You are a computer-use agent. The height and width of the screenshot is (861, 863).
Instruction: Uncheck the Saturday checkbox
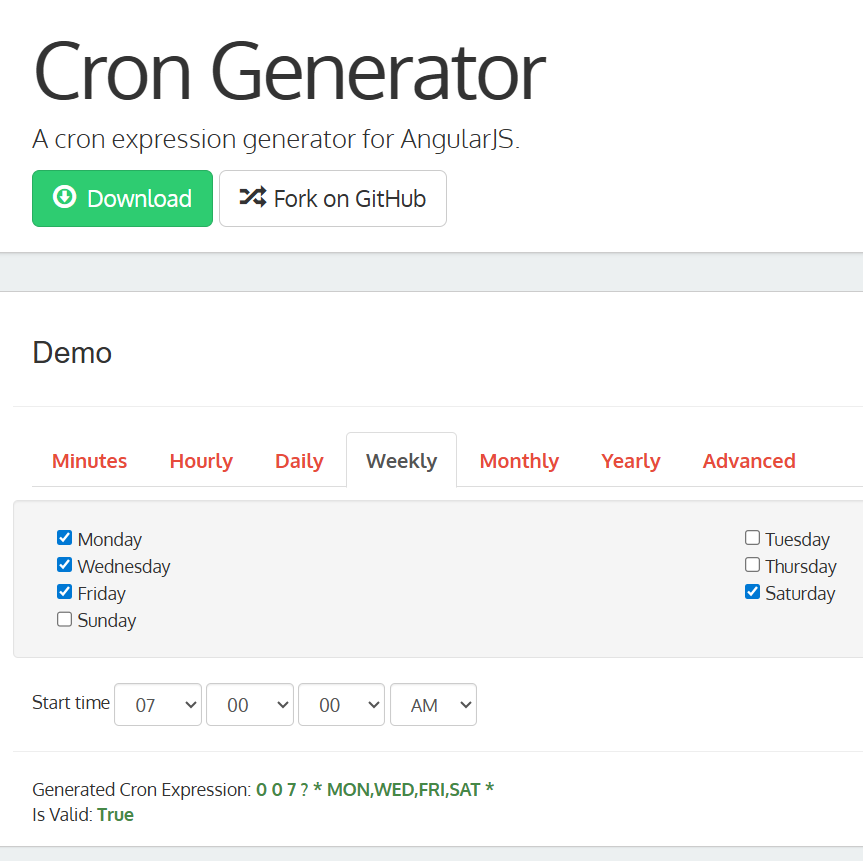(753, 592)
